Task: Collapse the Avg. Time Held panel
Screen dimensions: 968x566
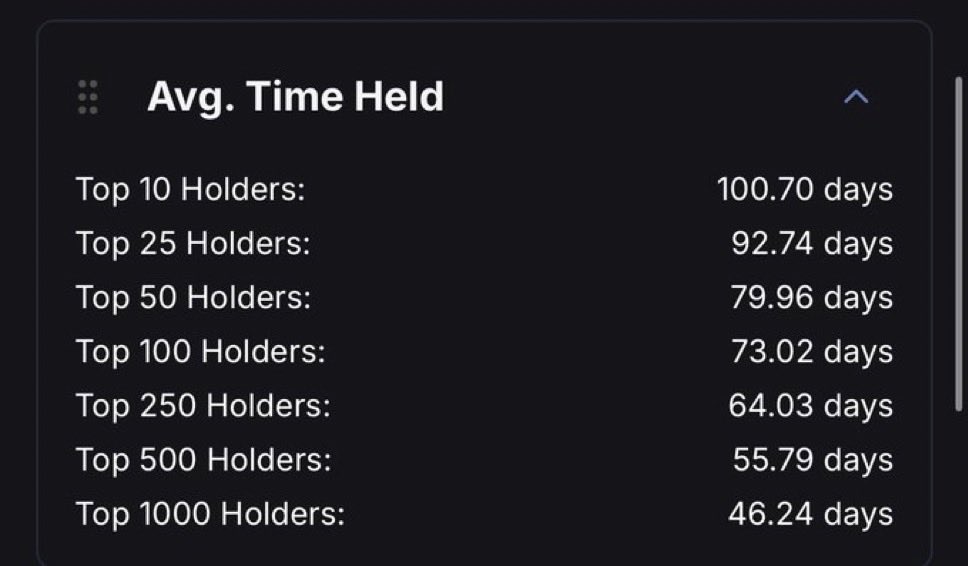Action: click(x=856, y=97)
